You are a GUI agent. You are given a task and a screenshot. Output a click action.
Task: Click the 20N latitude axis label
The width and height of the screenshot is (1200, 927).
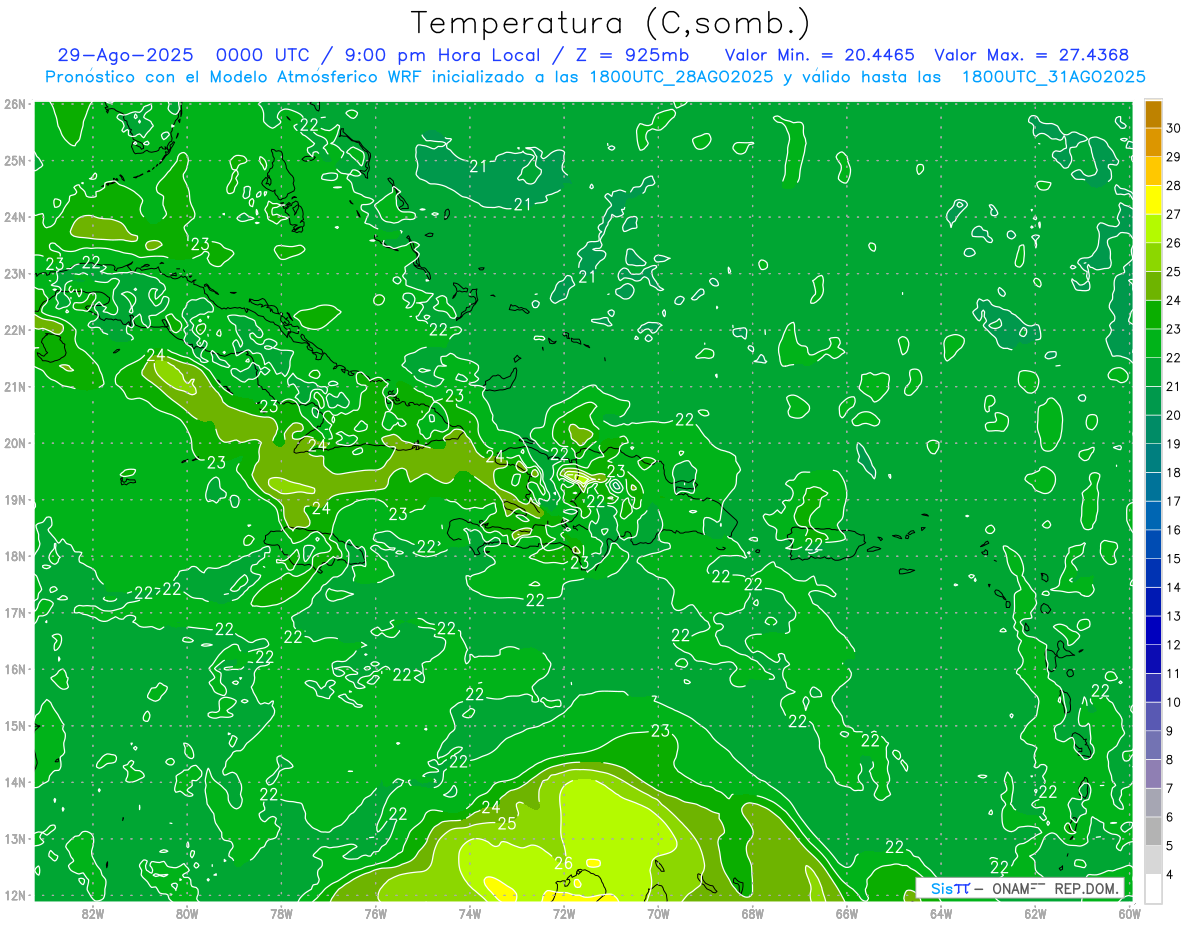[14, 443]
